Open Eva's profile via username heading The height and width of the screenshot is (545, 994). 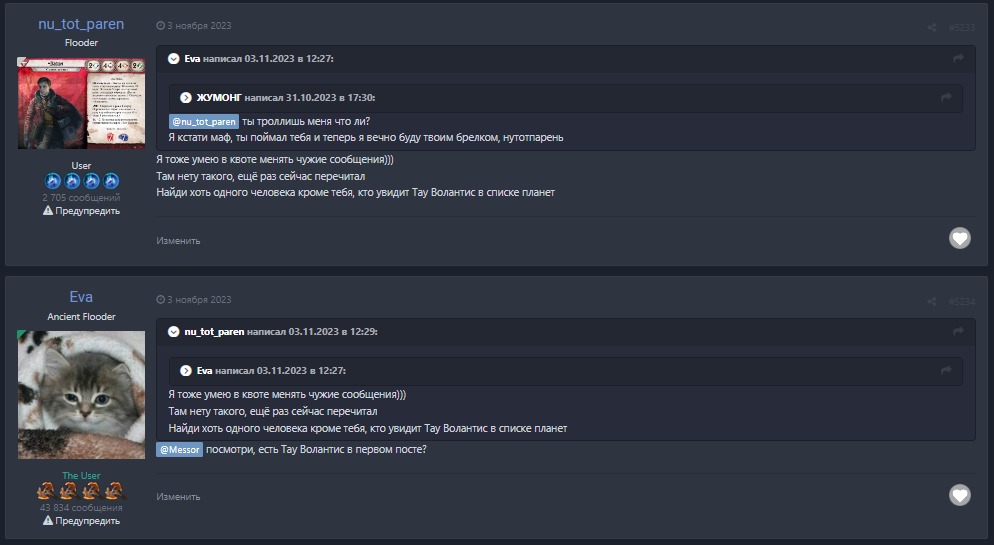[81, 297]
